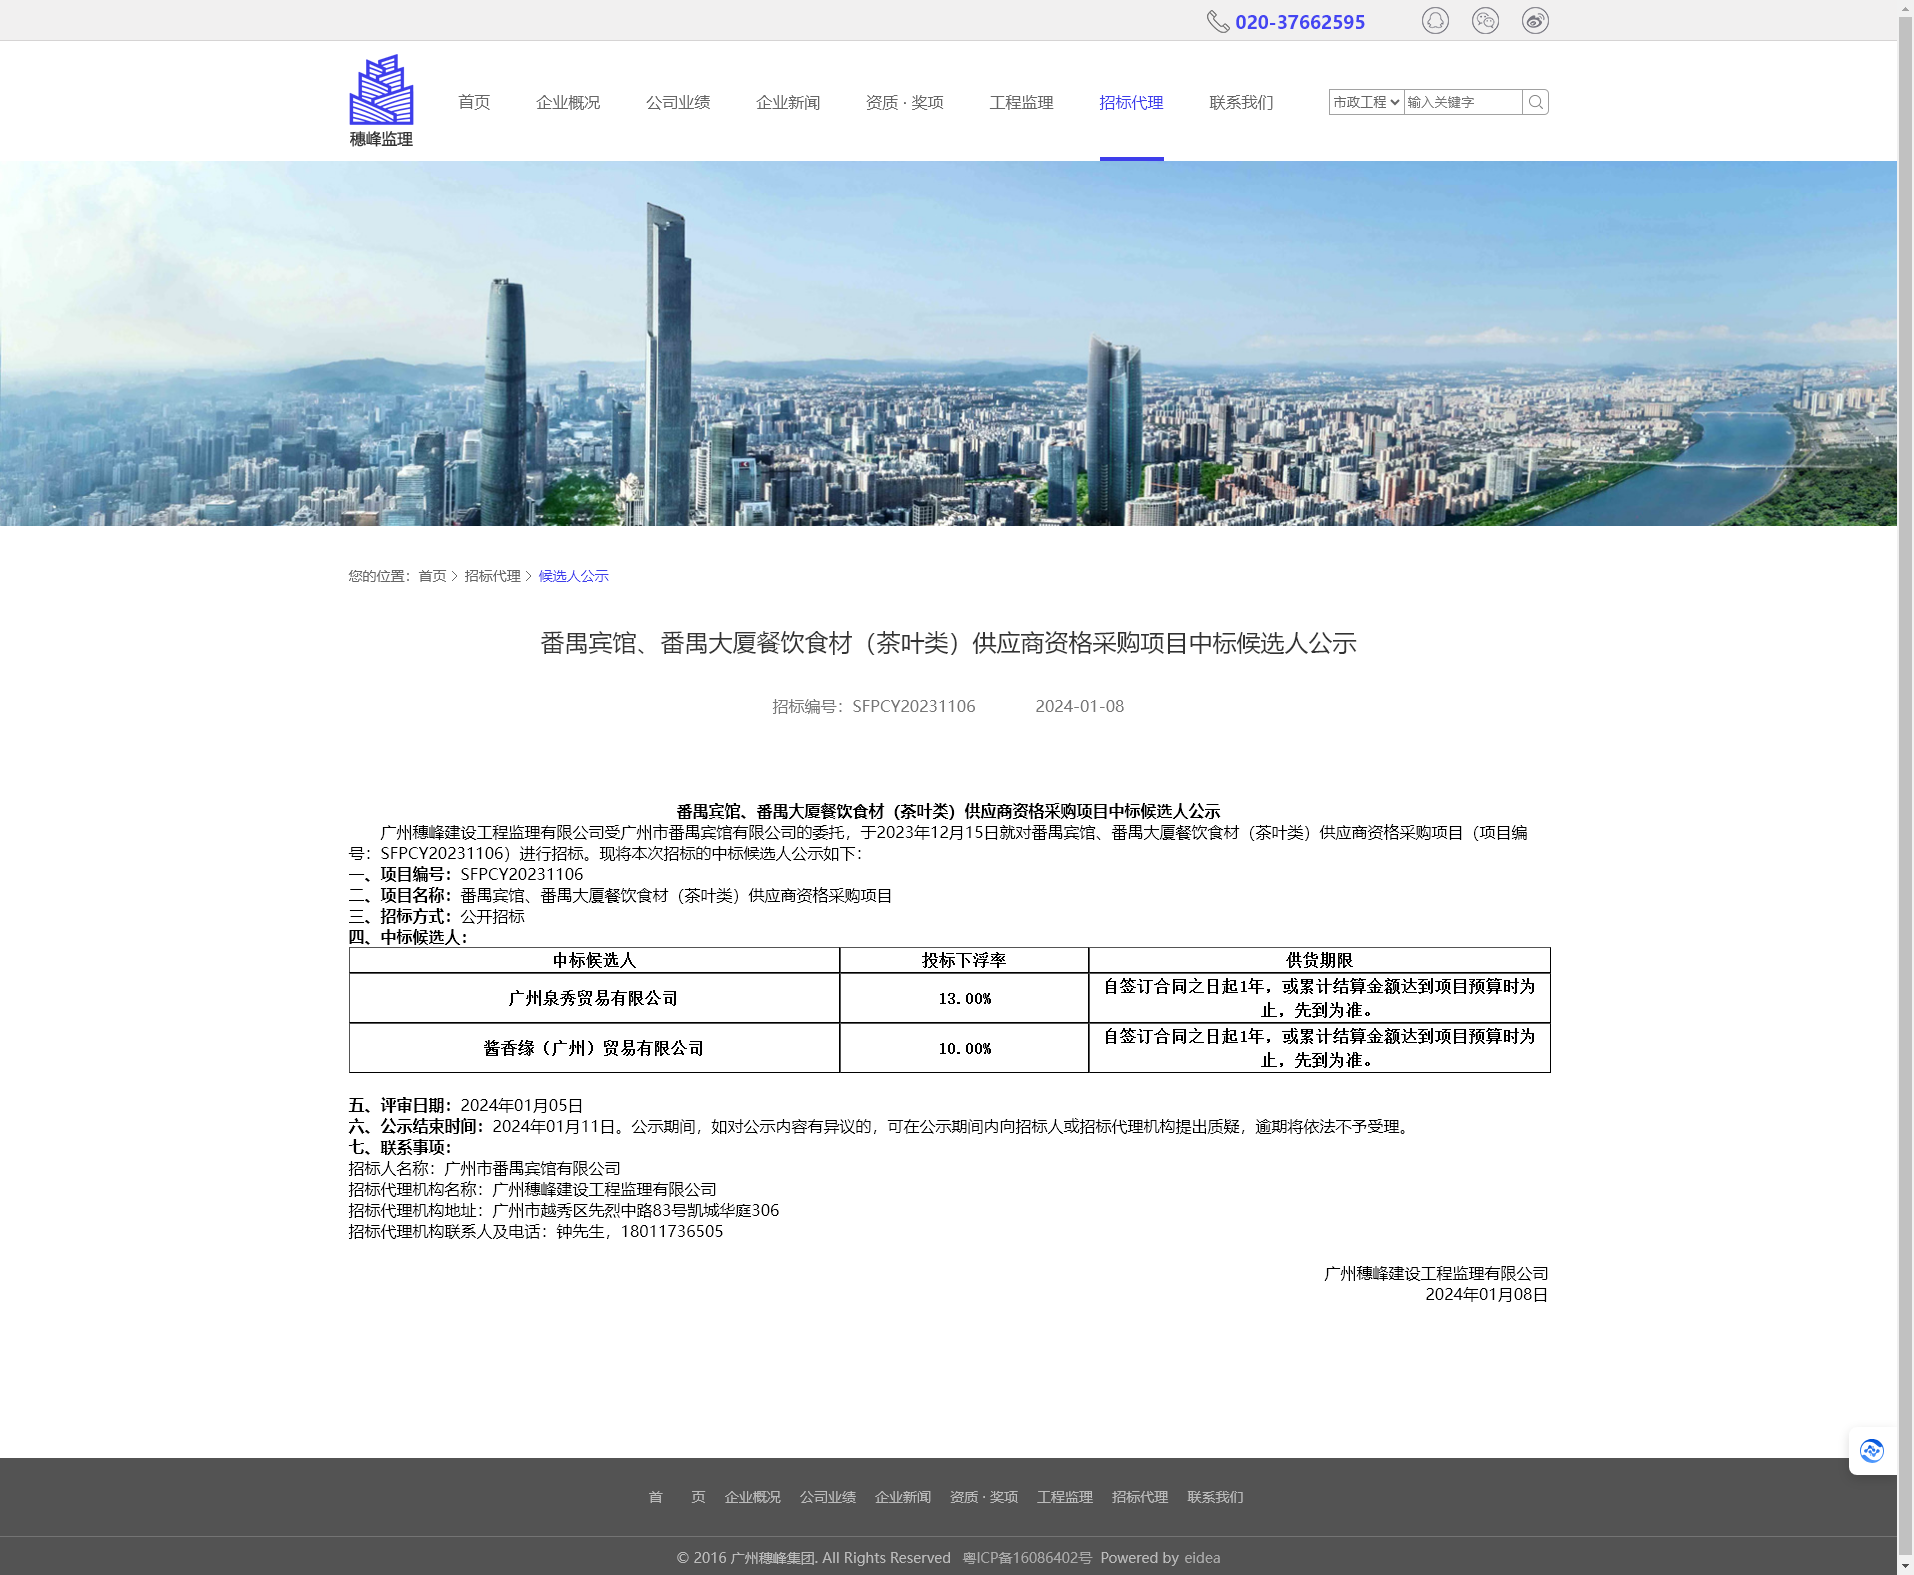Click the QQ contact icon in top bar
Viewport: 1914px width, 1575px height.
[x=1435, y=21]
